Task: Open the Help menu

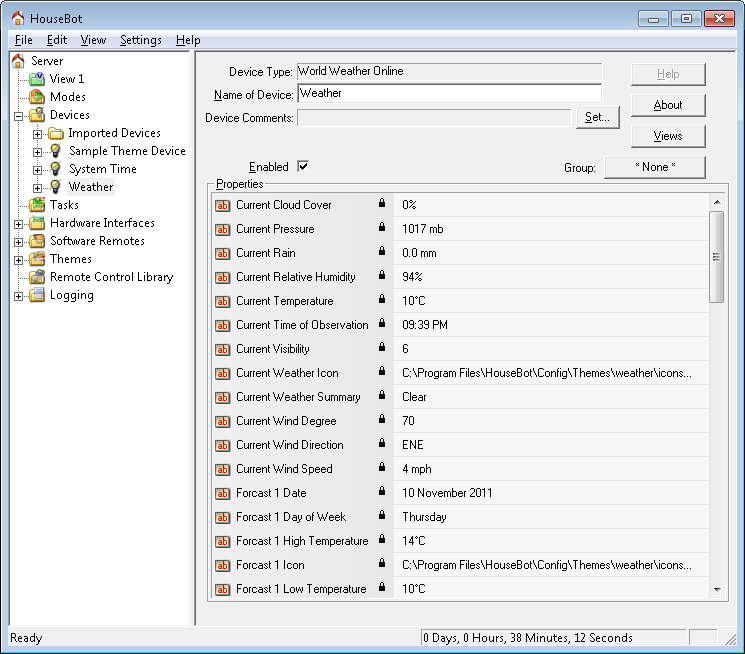Action: tap(188, 40)
